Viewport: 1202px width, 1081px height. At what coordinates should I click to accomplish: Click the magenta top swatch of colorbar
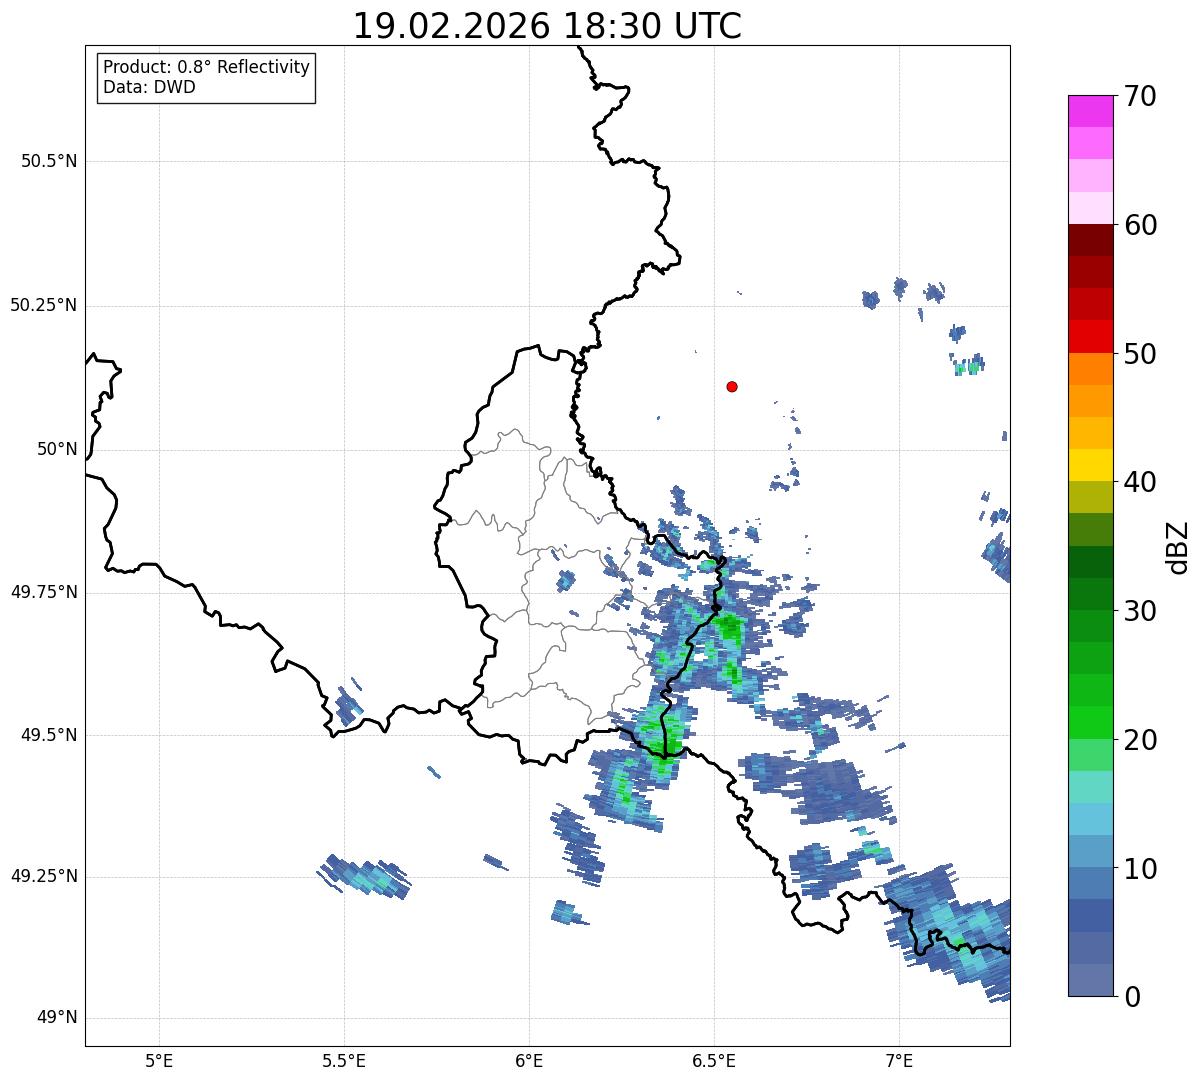1090,111
